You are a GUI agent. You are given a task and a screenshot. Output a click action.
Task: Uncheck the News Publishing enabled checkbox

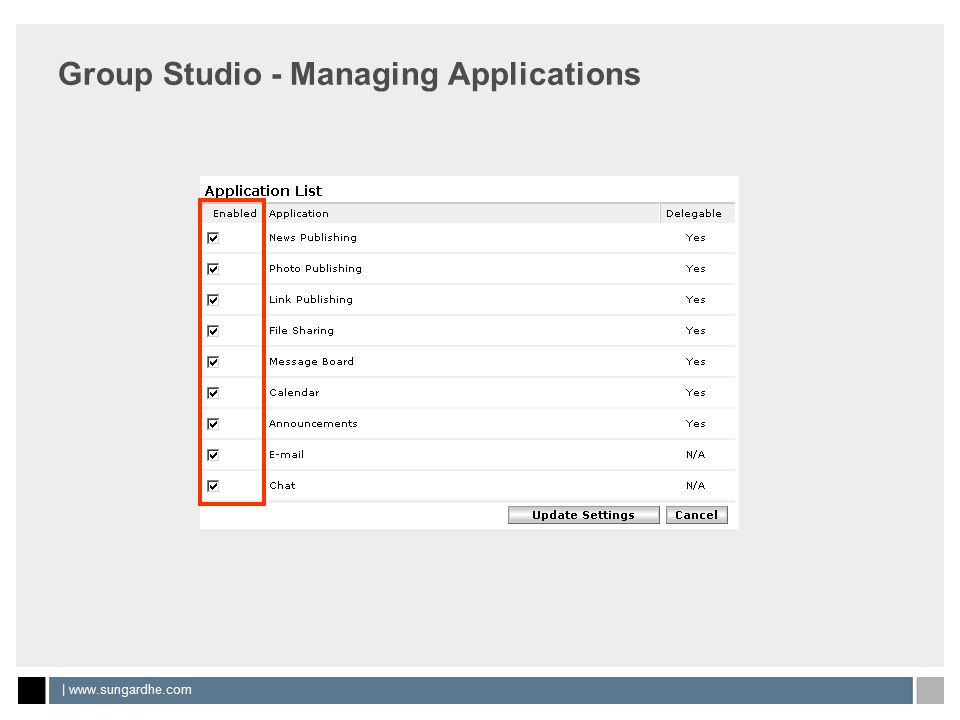coord(213,238)
